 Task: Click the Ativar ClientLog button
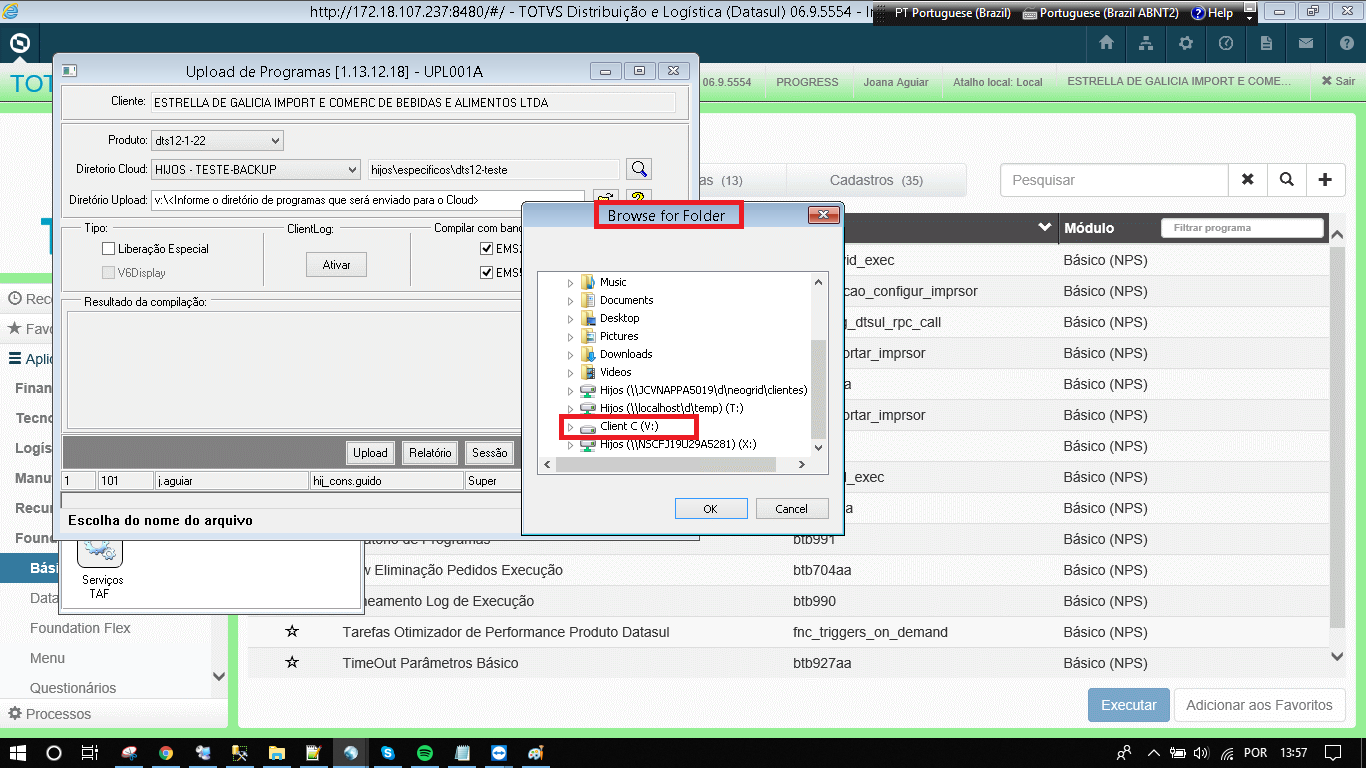336,265
